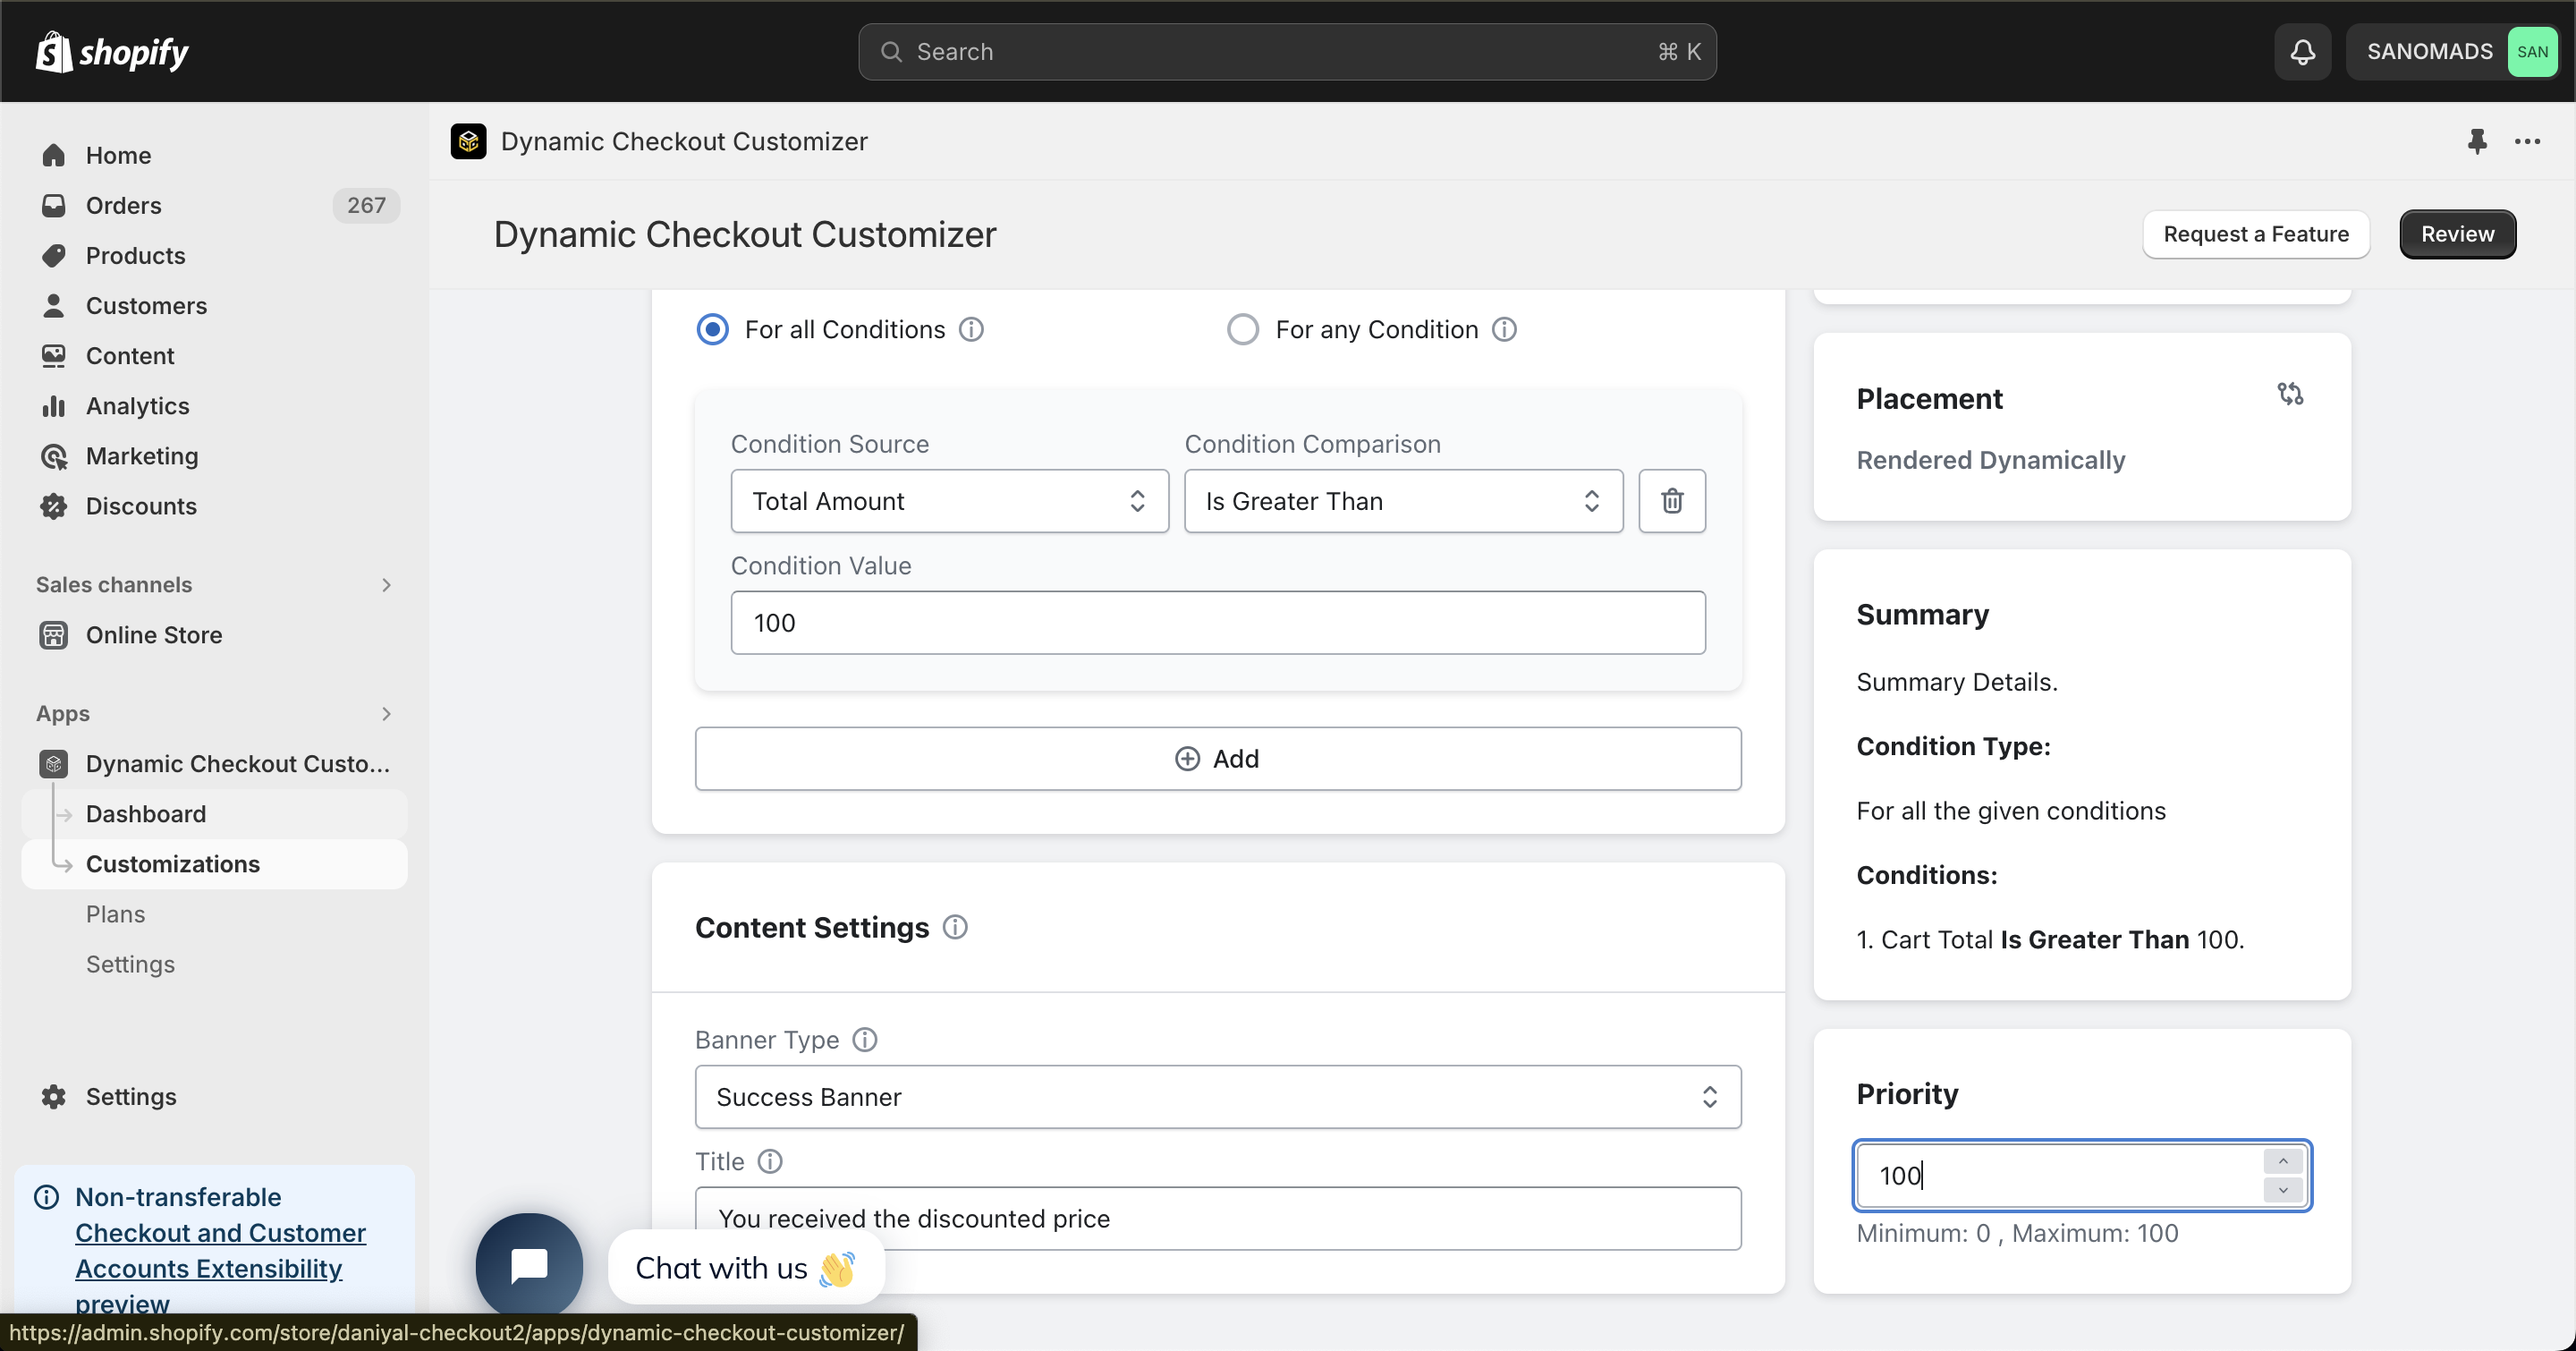The image size is (2576, 1351).
Task: Click the Chat with us bubble
Action: (x=746, y=1267)
